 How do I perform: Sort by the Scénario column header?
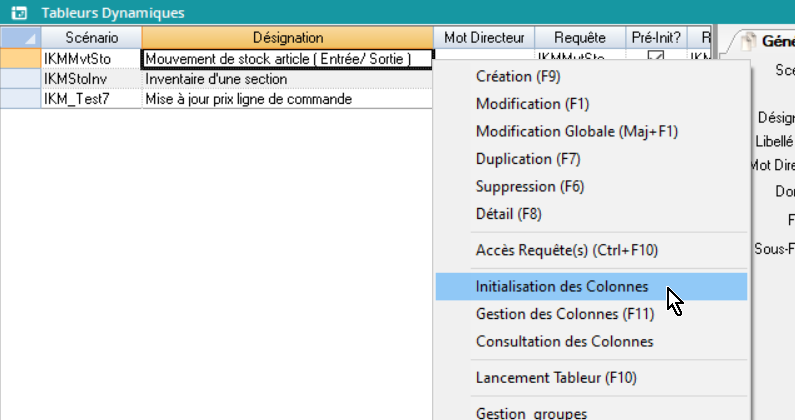pyautogui.click(x=91, y=38)
